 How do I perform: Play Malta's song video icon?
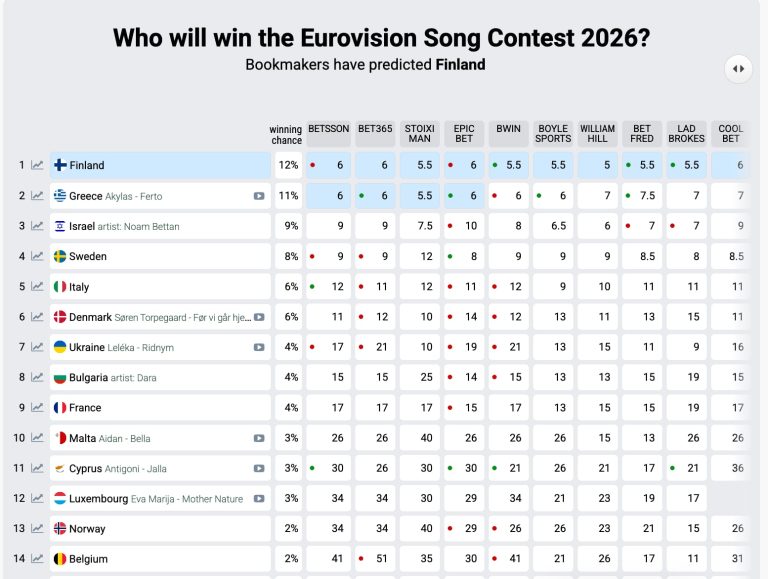coord(259,438)
